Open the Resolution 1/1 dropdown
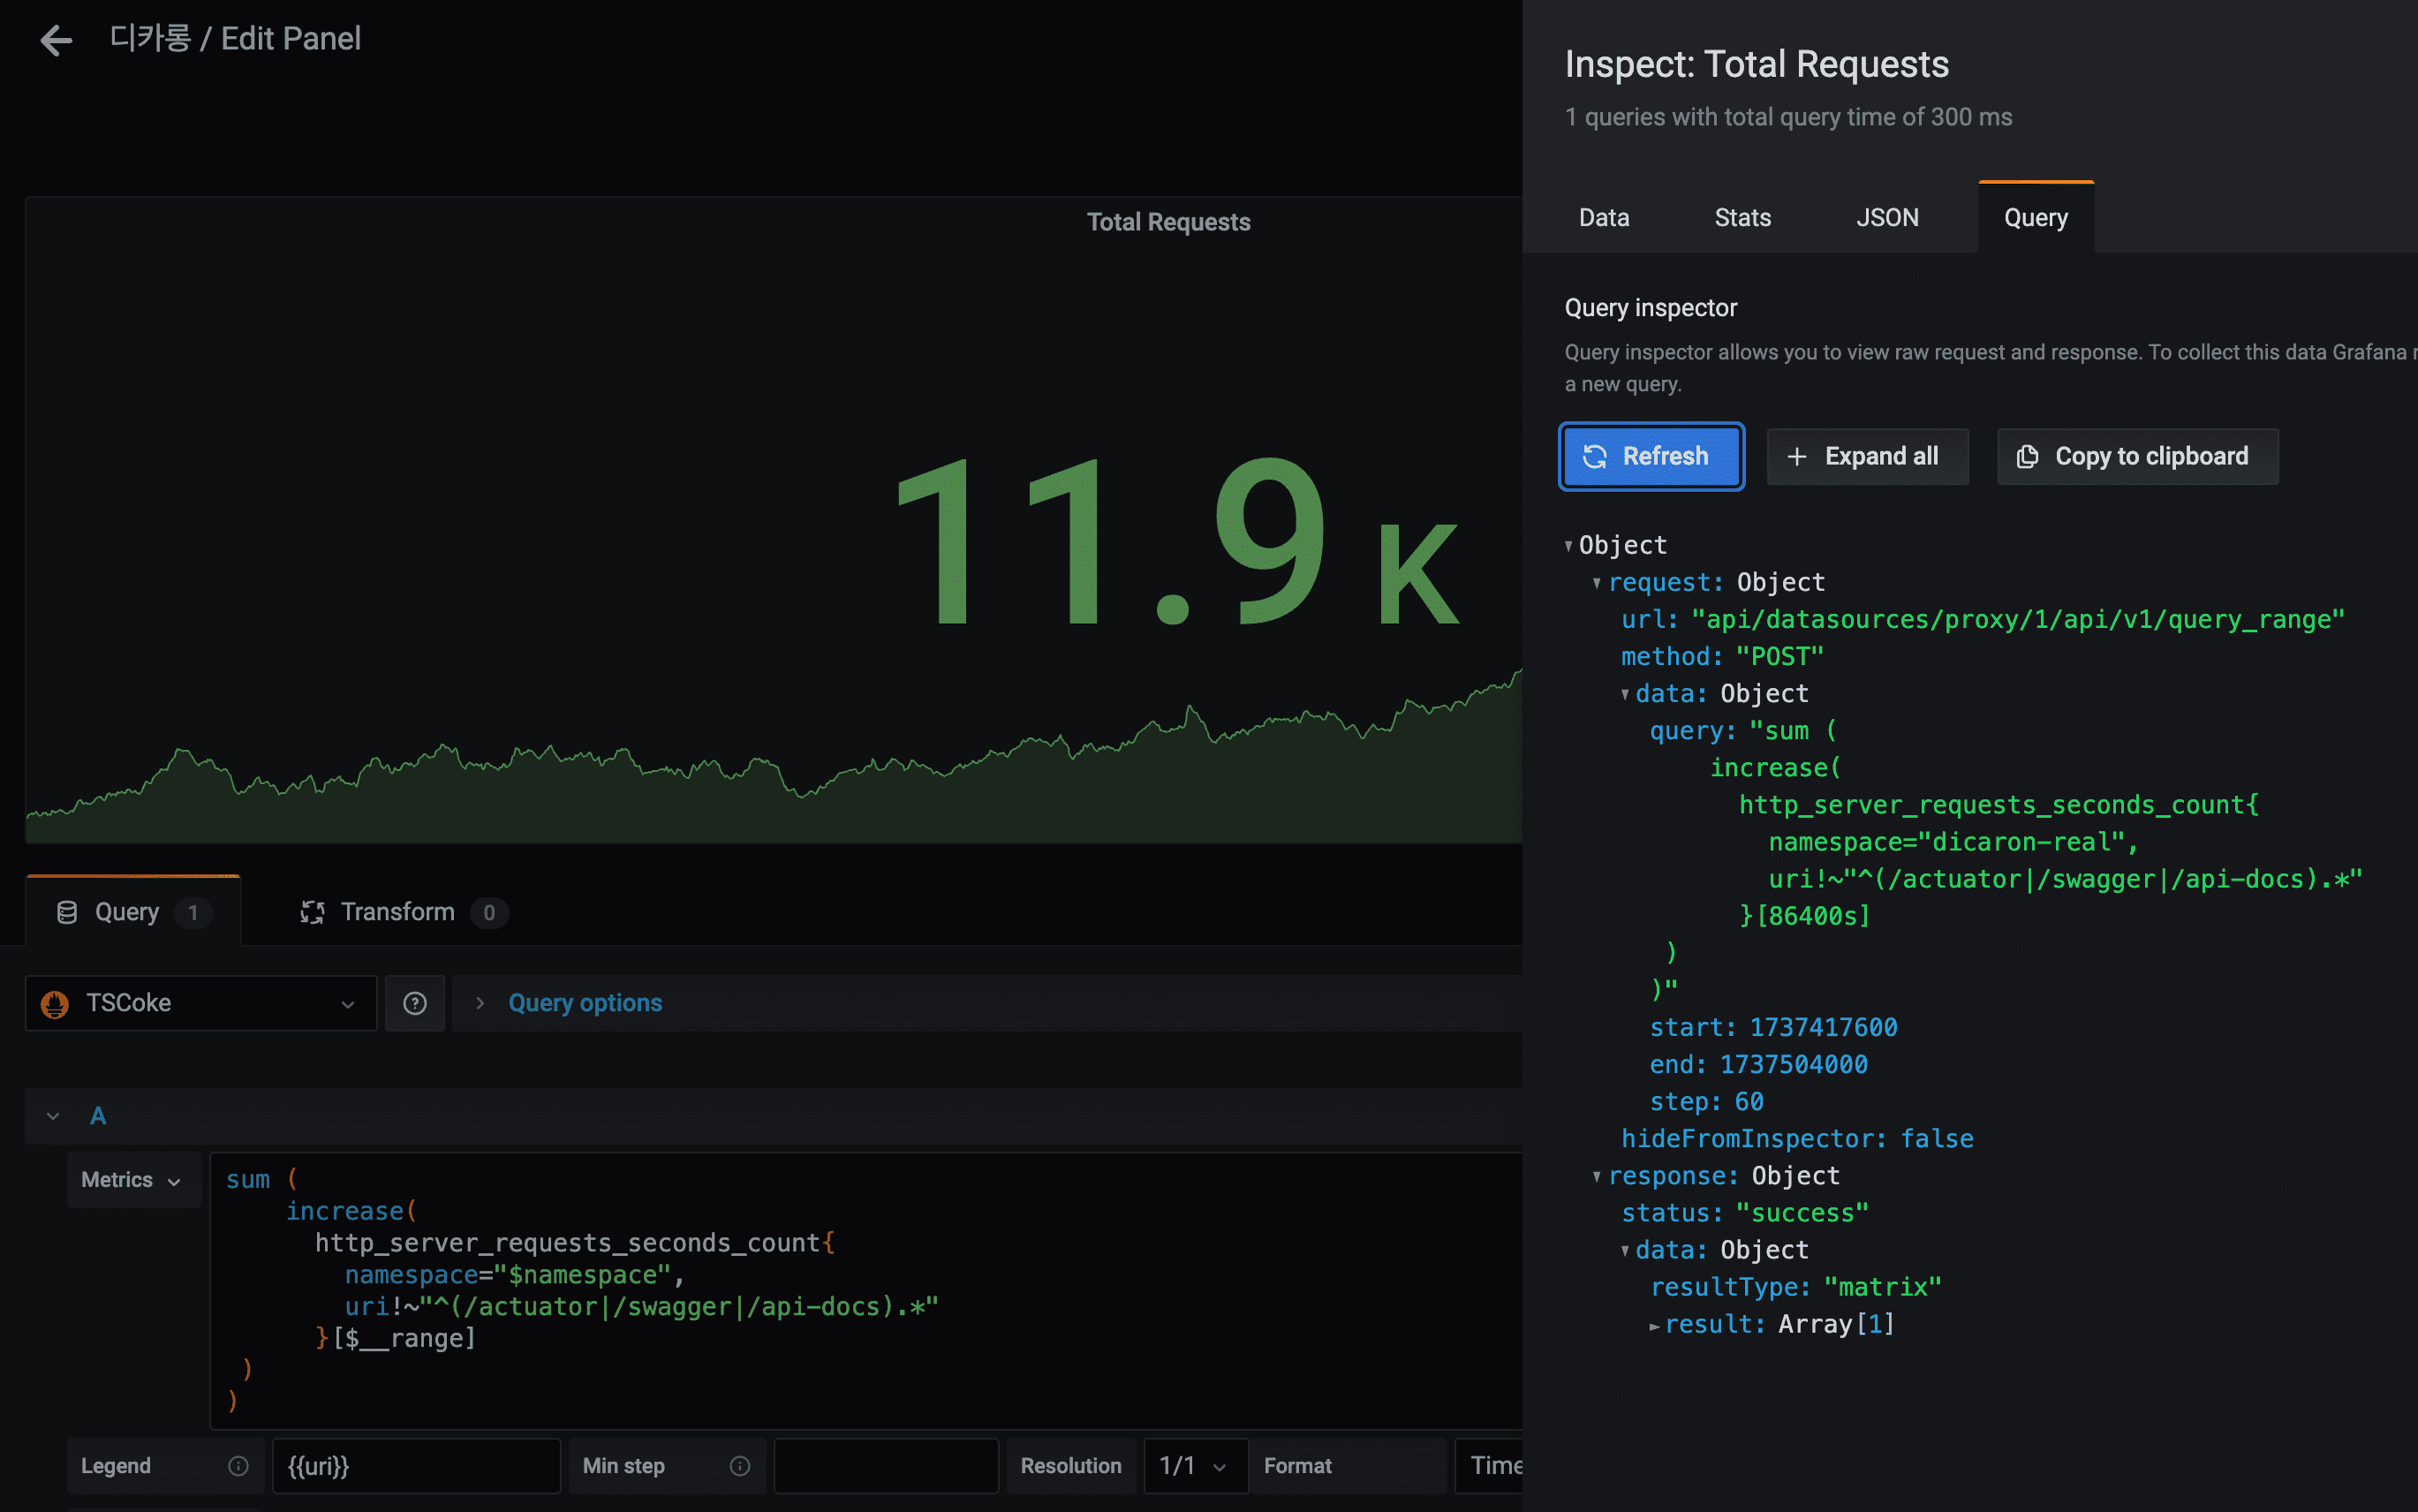2418x1512 pixels. pos(1193,1465)
